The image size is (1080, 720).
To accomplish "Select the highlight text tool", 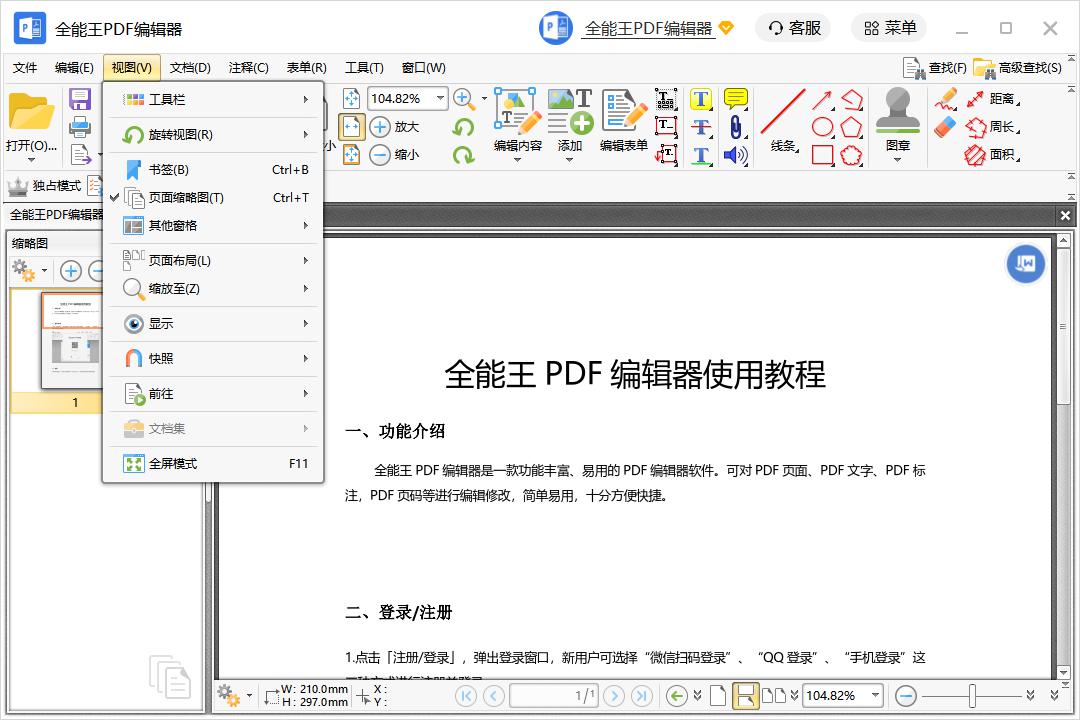I will (x=701, y=99).
